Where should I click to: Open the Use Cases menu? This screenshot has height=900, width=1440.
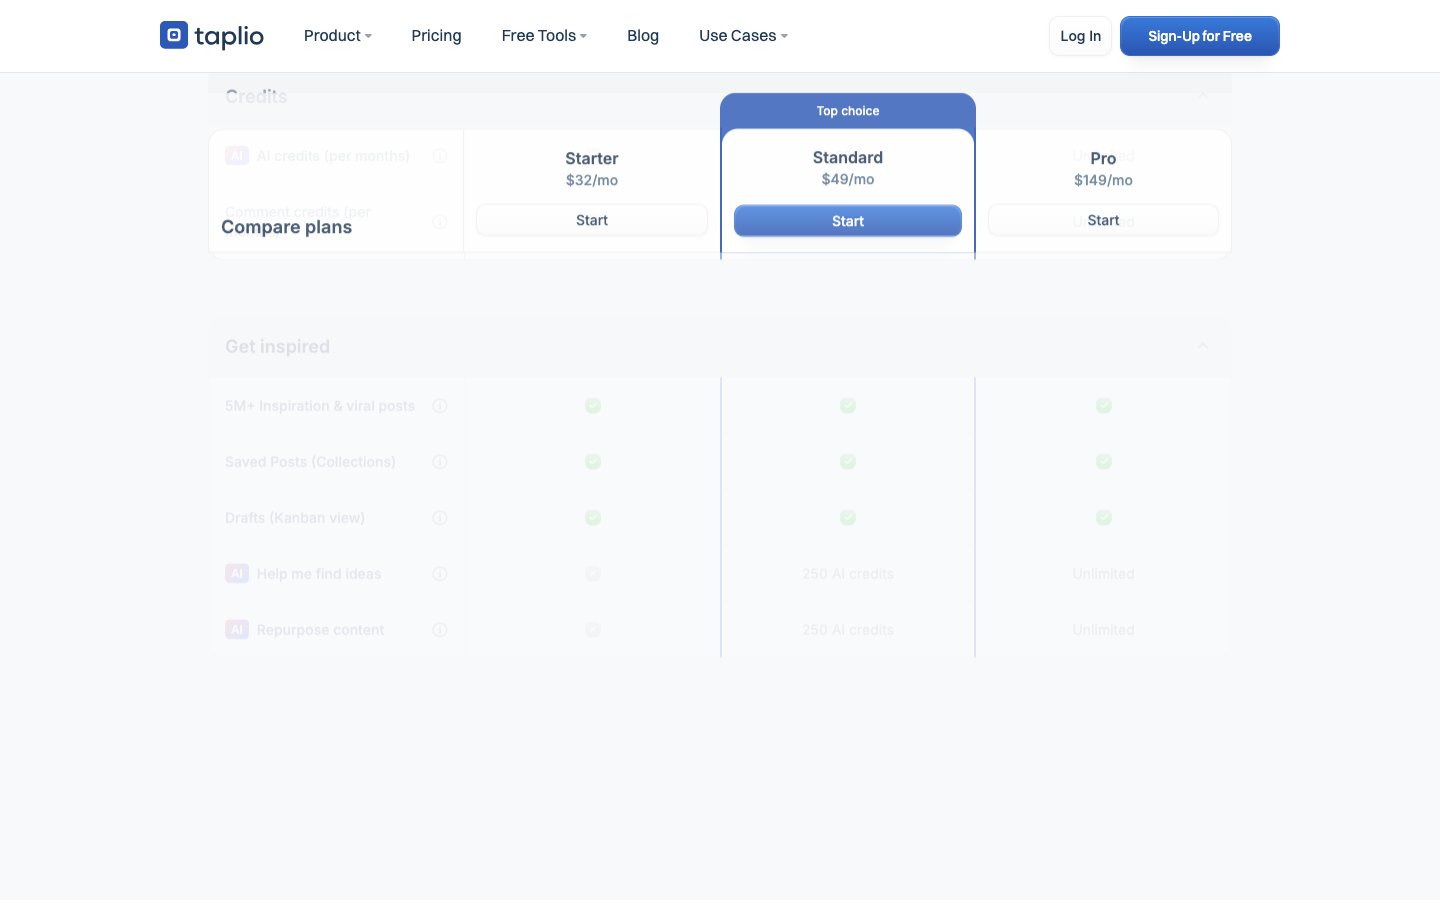click(743, 36)
